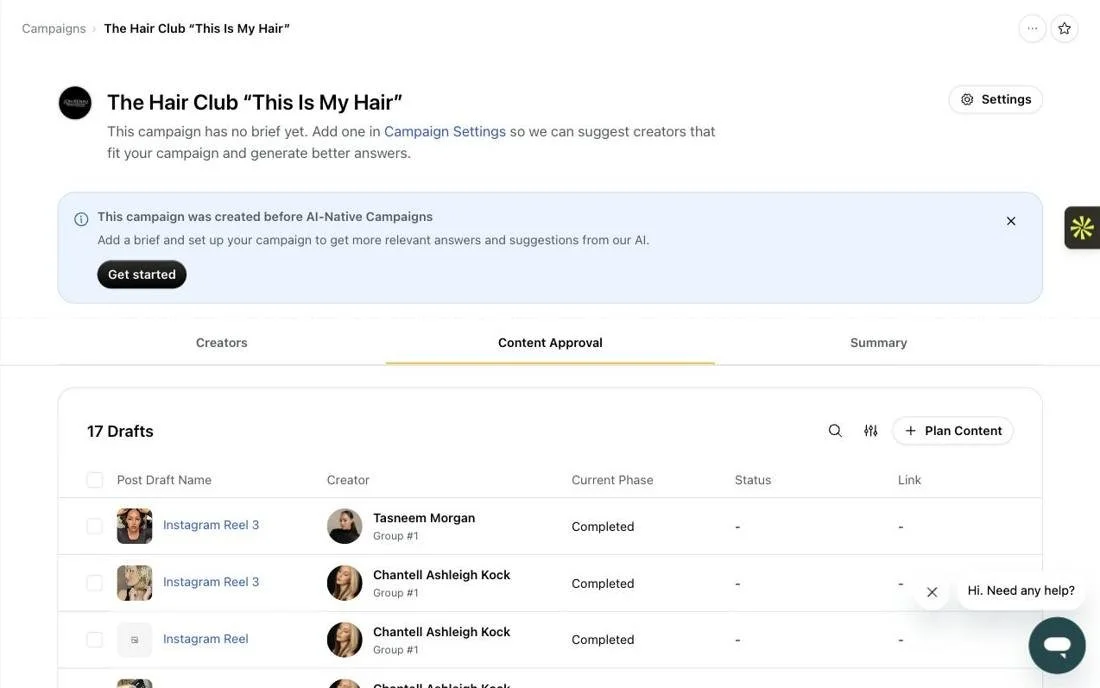This screenshot has width=1100, height=688.
Task: Click the Post Draft Name column header
Action: (164, 480)
